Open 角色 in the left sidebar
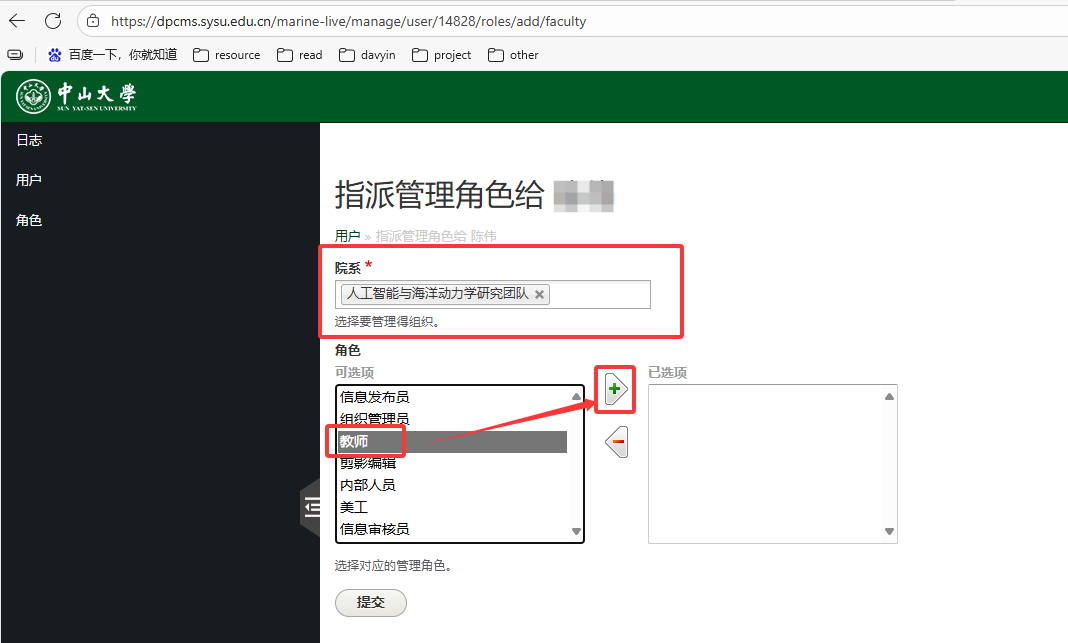The width and height of the screenshot is (1068, 643). point(29,220)
